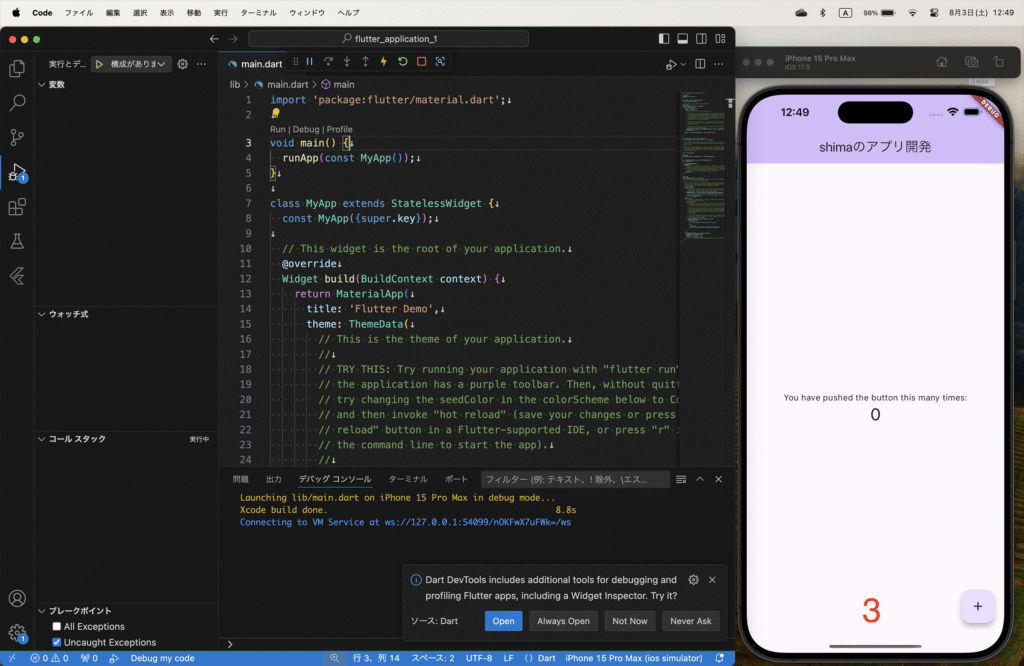Tap the plus floating button in the simulator
The image size is (1024, 666).
[x=978, y=607]
